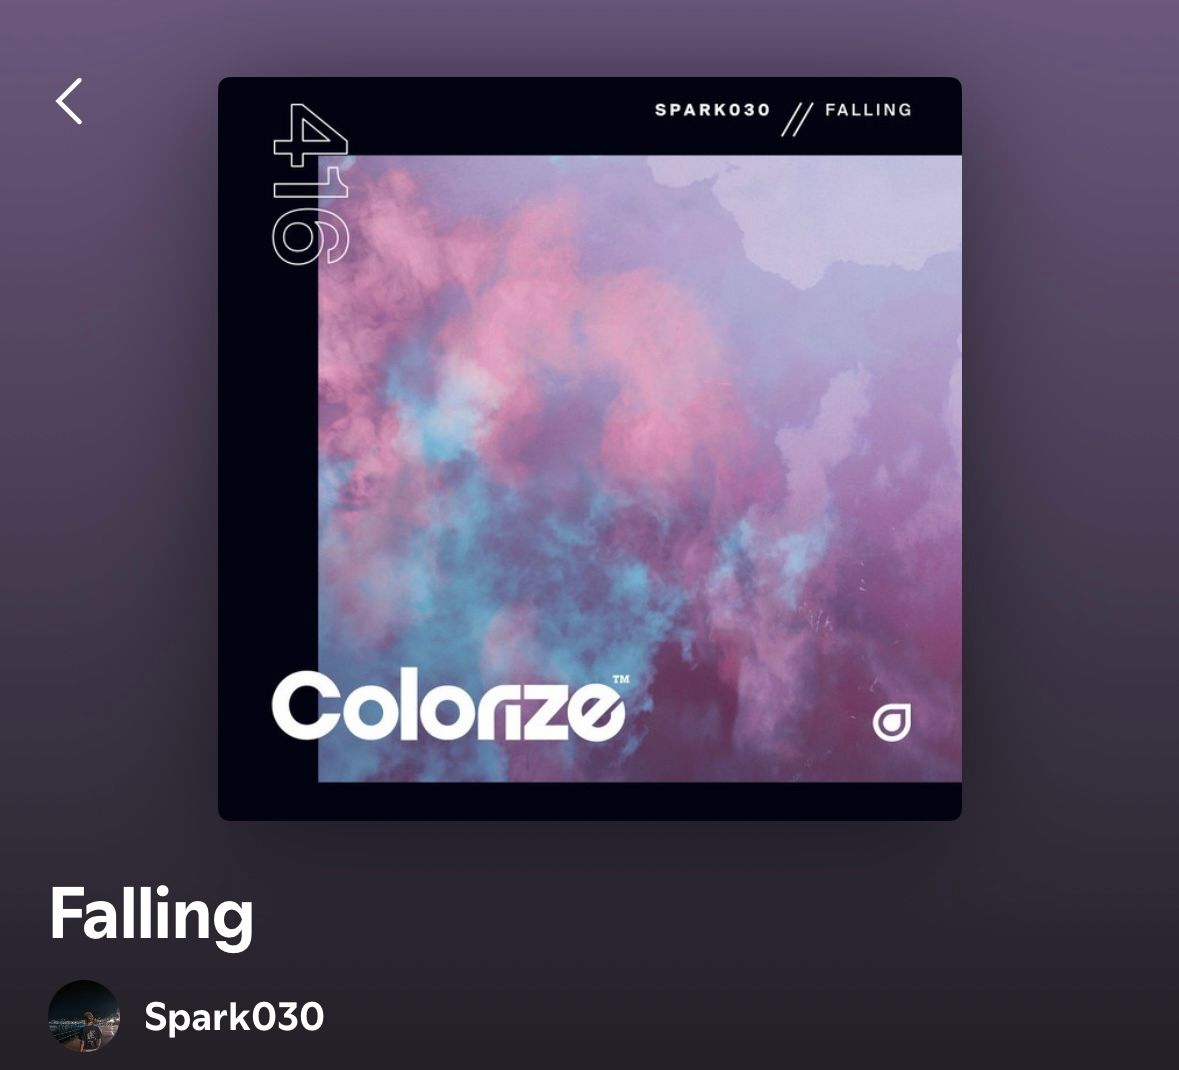Select the outlined 416 catalog number

click(310, 184)
